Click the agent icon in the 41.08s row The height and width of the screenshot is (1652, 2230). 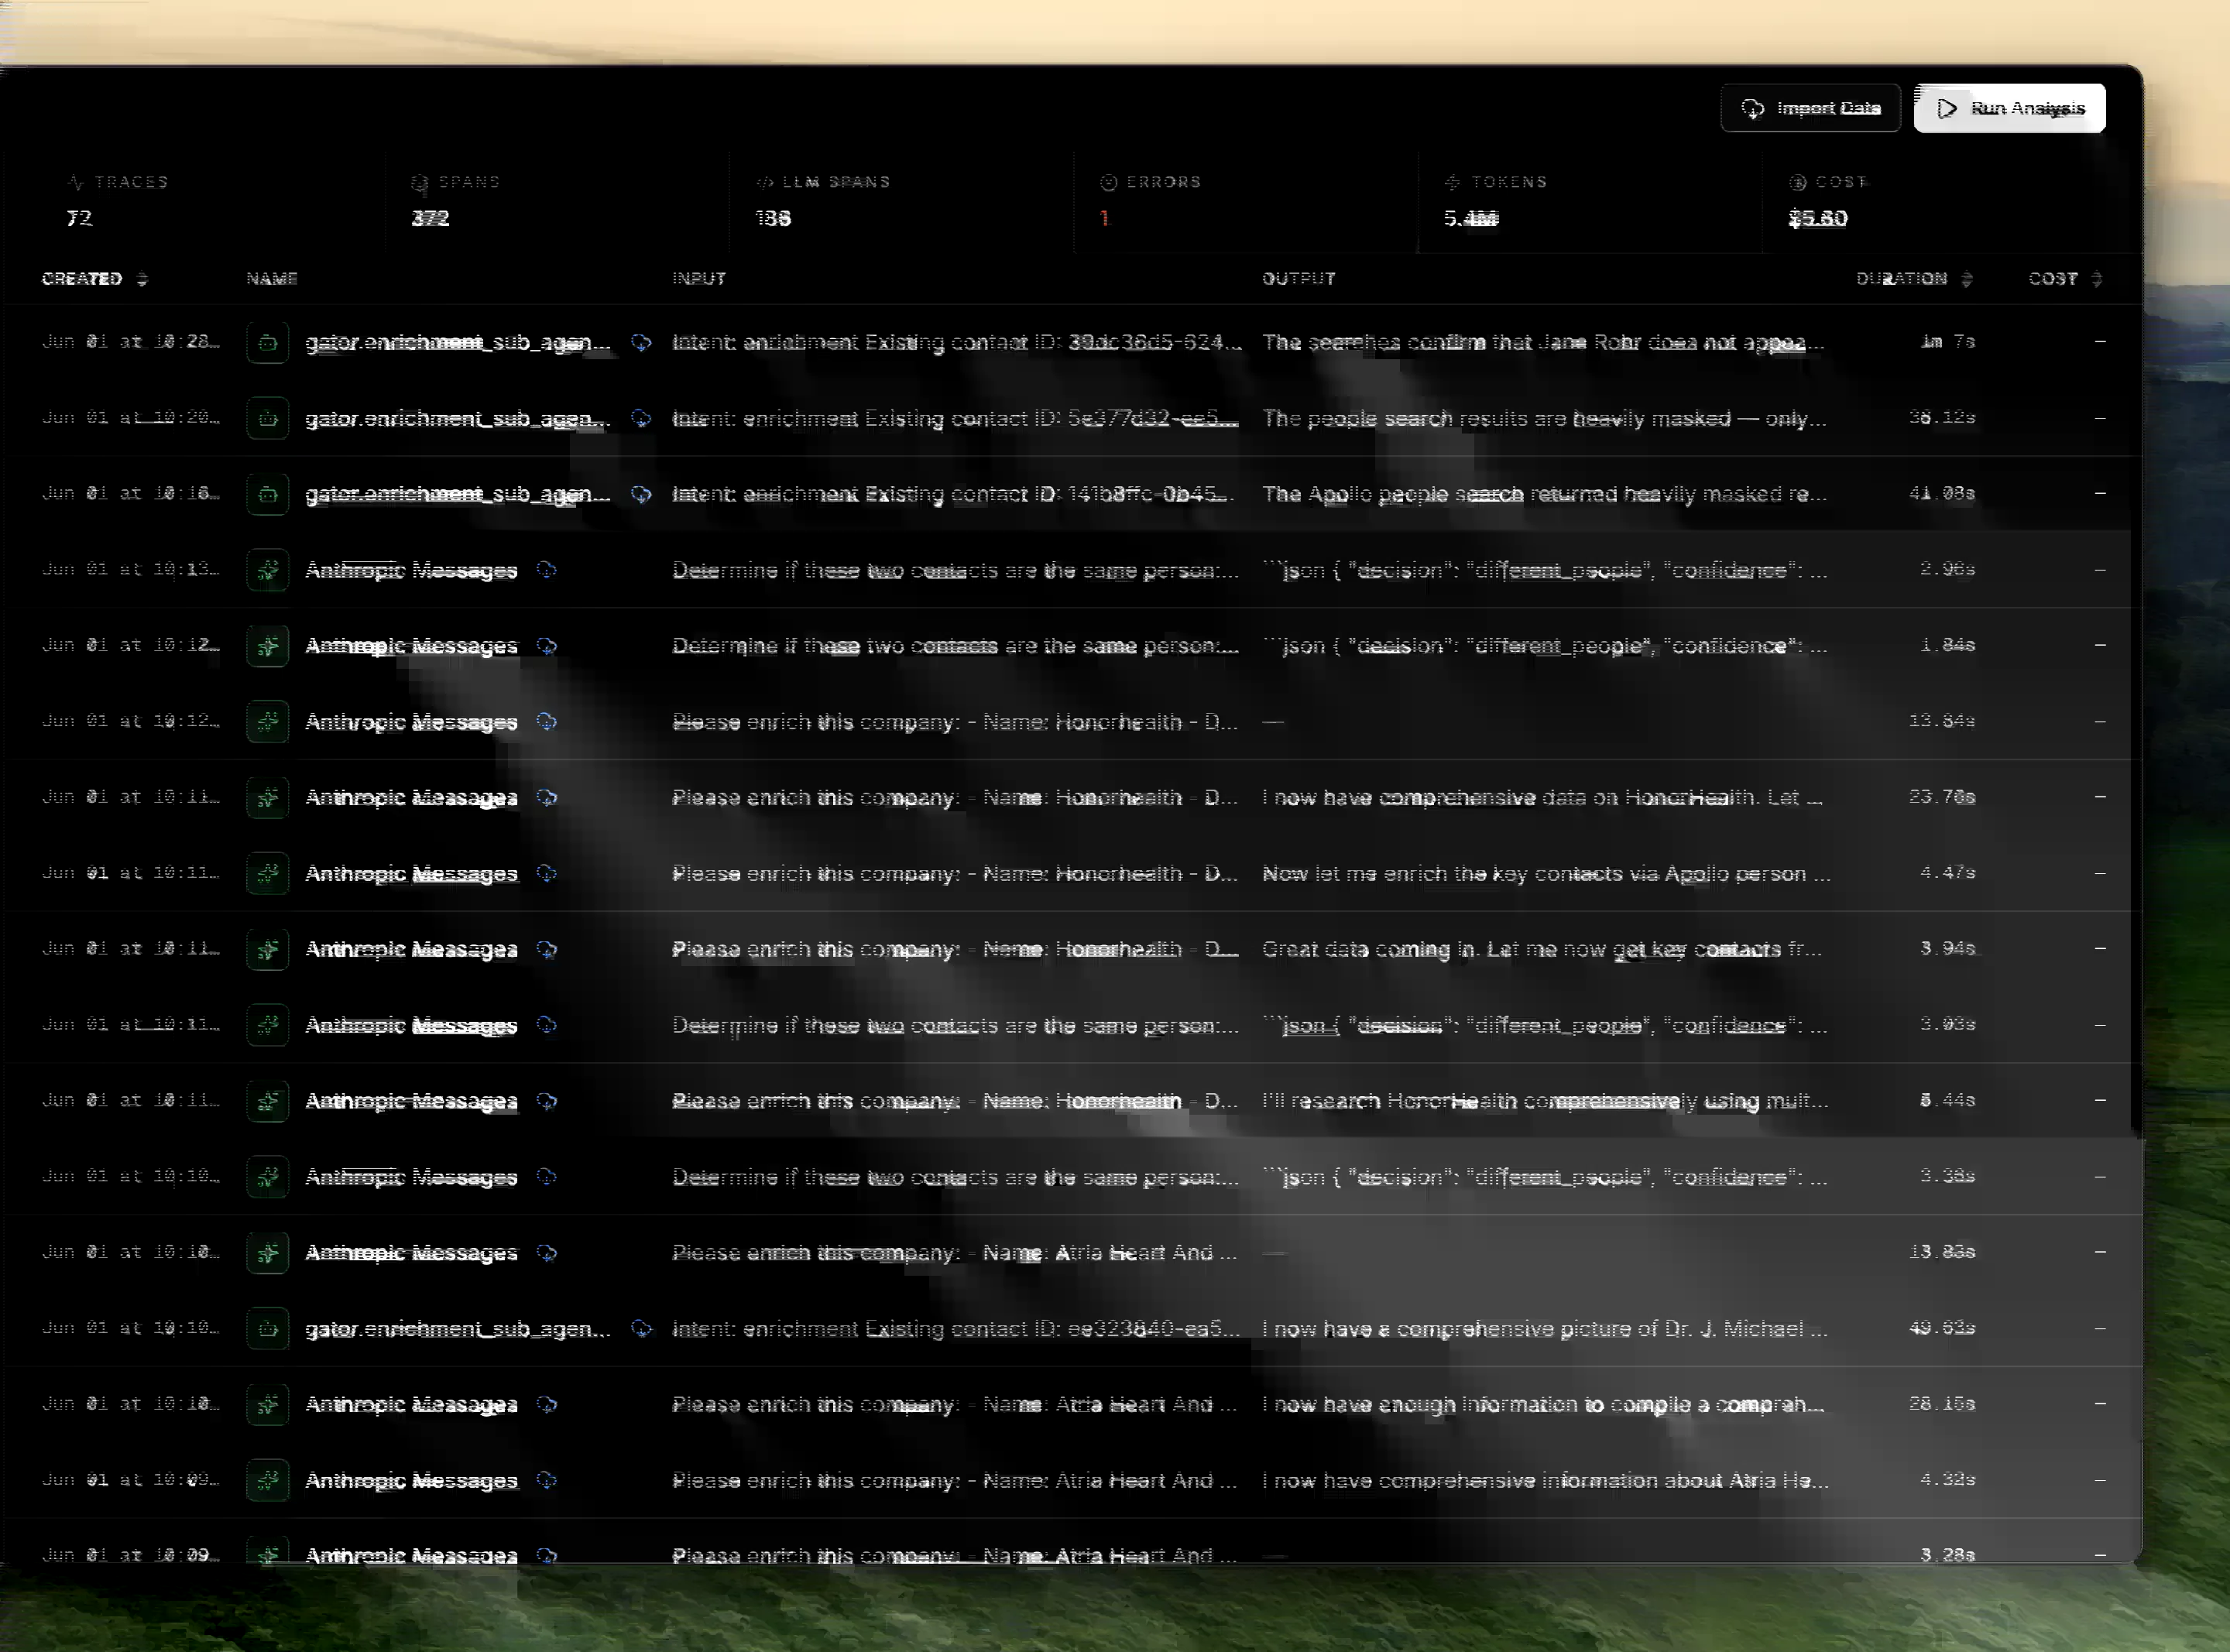coord(268,495)
